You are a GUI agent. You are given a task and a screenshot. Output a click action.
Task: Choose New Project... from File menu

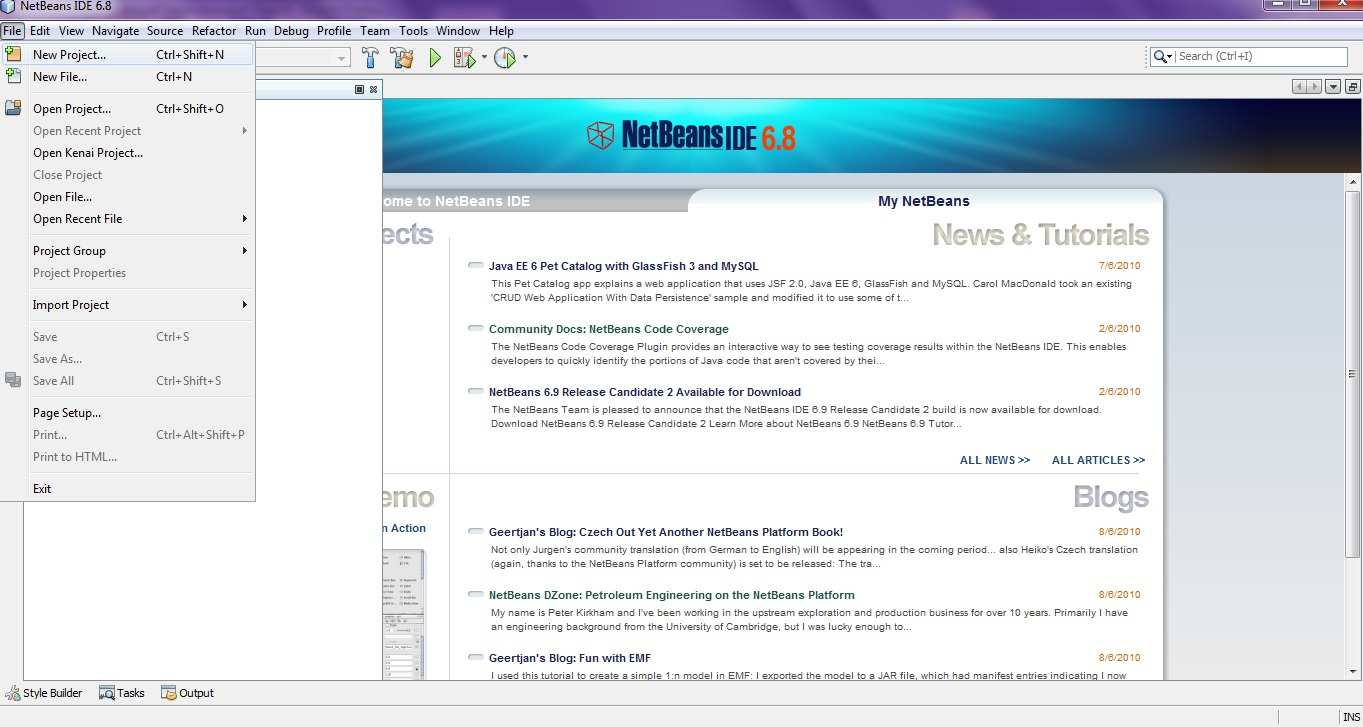point(128,55)
